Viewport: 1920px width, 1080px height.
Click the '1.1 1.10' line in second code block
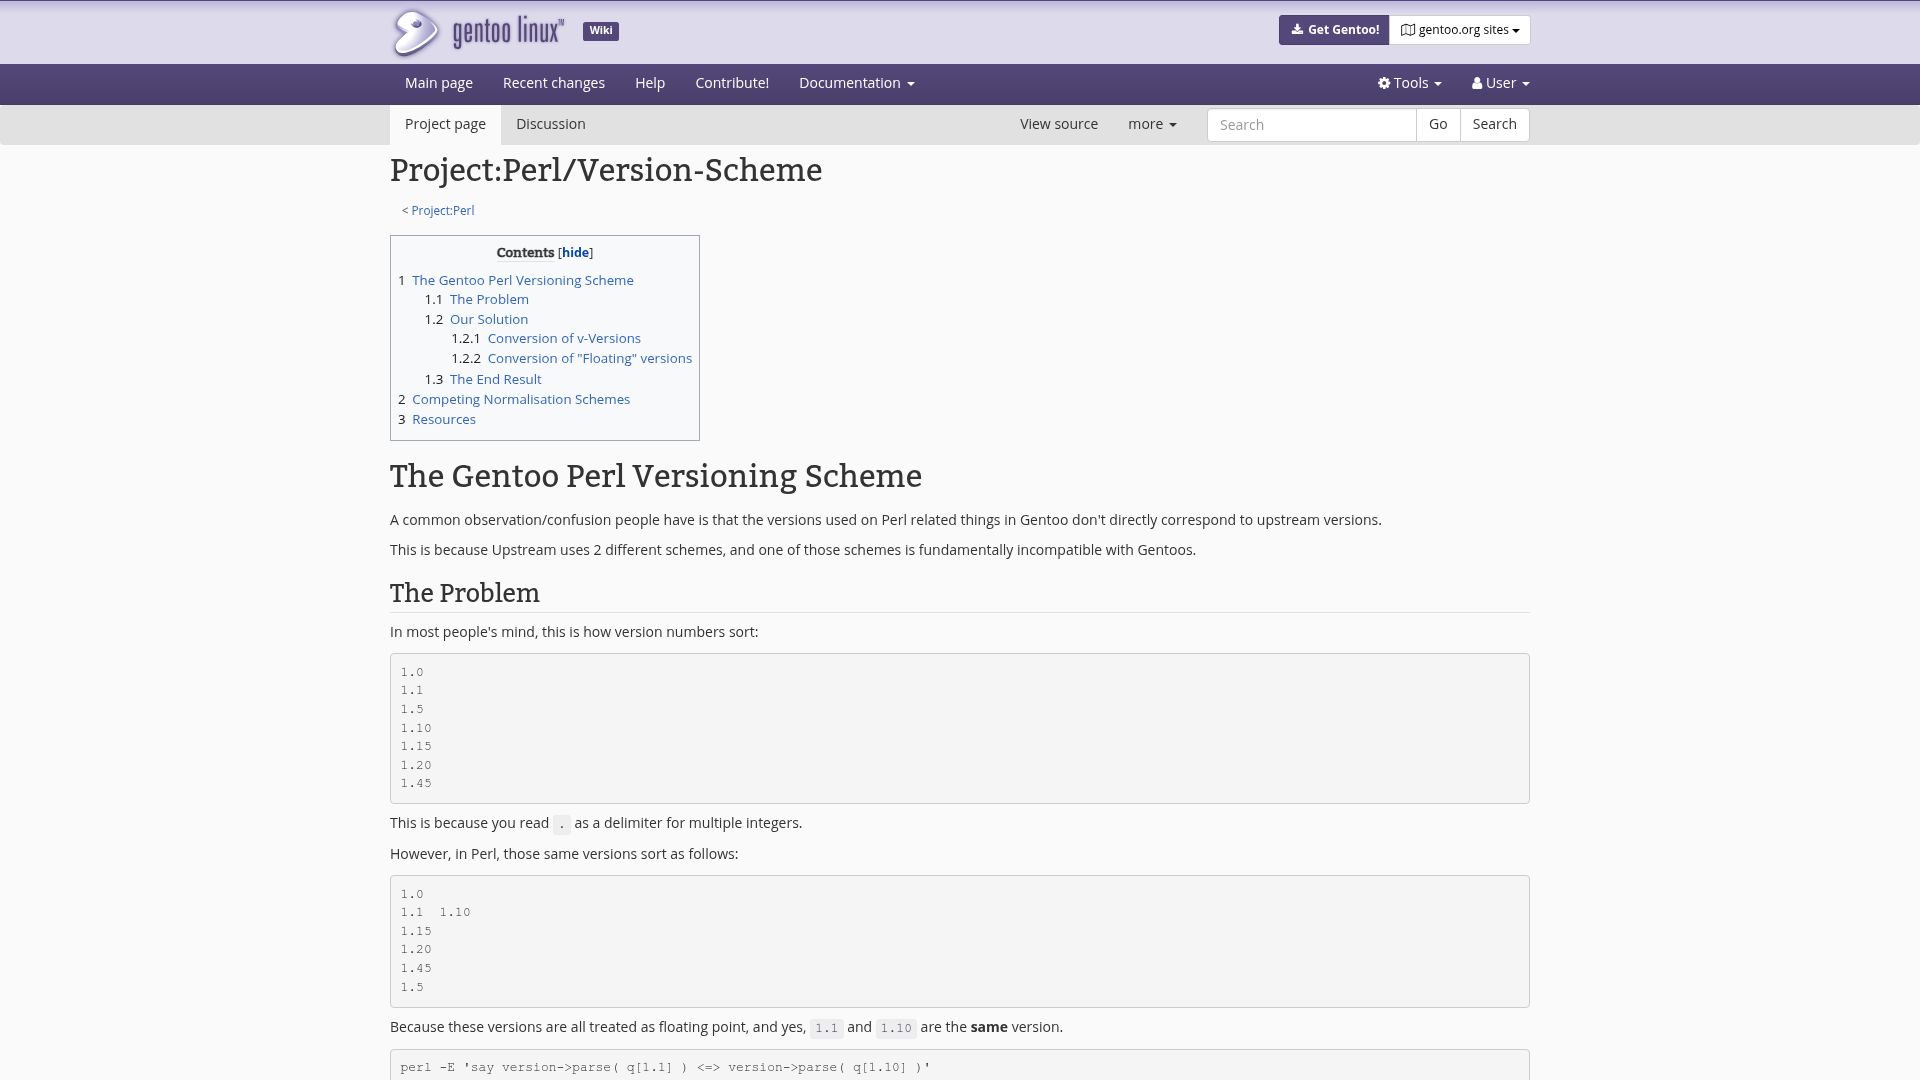click(x=435, y=913)
